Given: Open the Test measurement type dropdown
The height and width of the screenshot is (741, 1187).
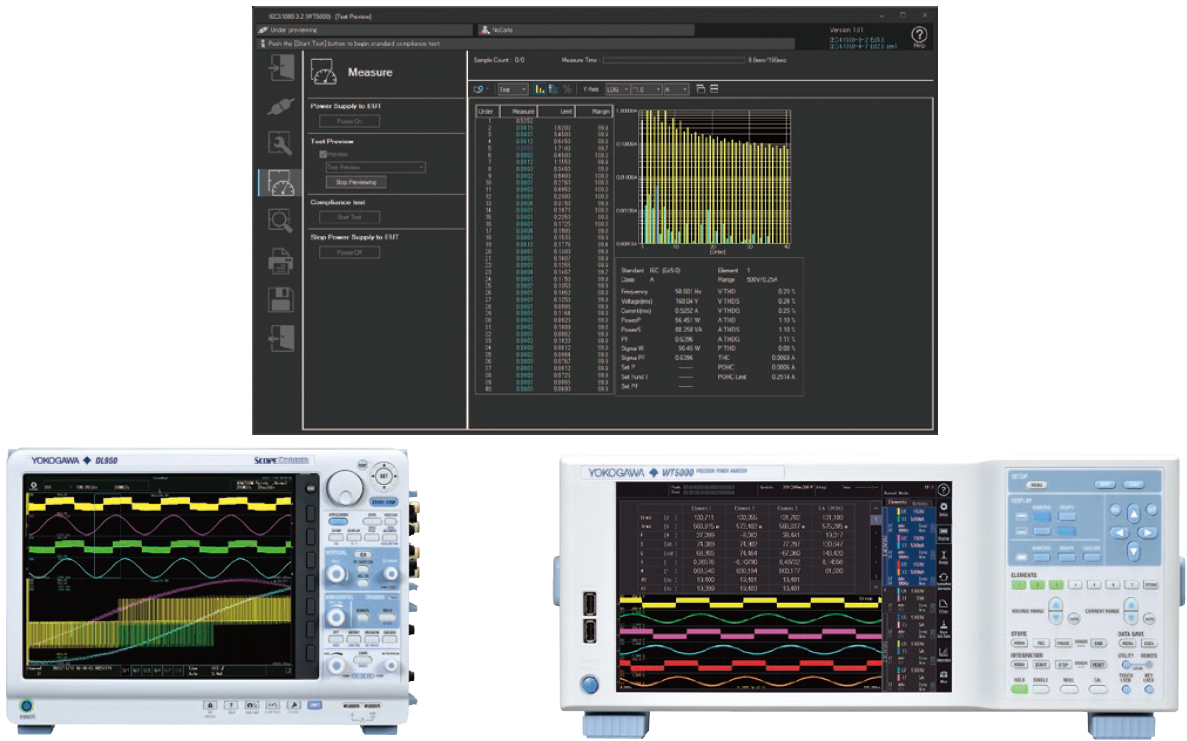Looking at the screenshot, I should (513, 89).
